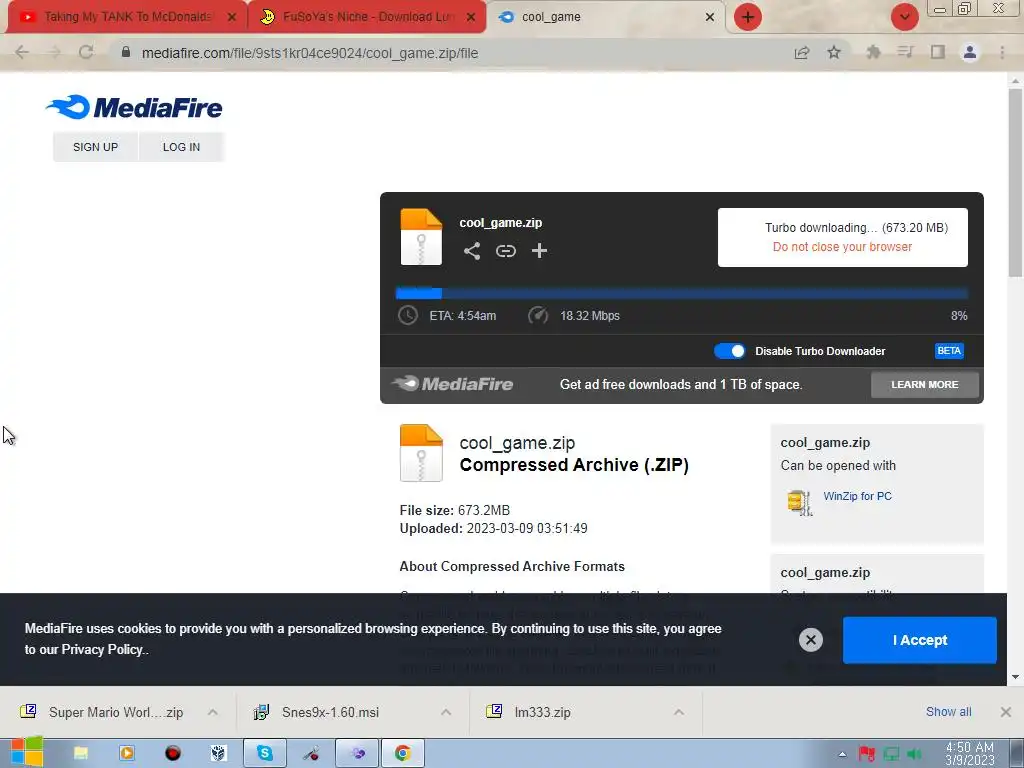Open the tab search dropdown
Screen dimensions: 1024x768
click(x=904, y=17)
